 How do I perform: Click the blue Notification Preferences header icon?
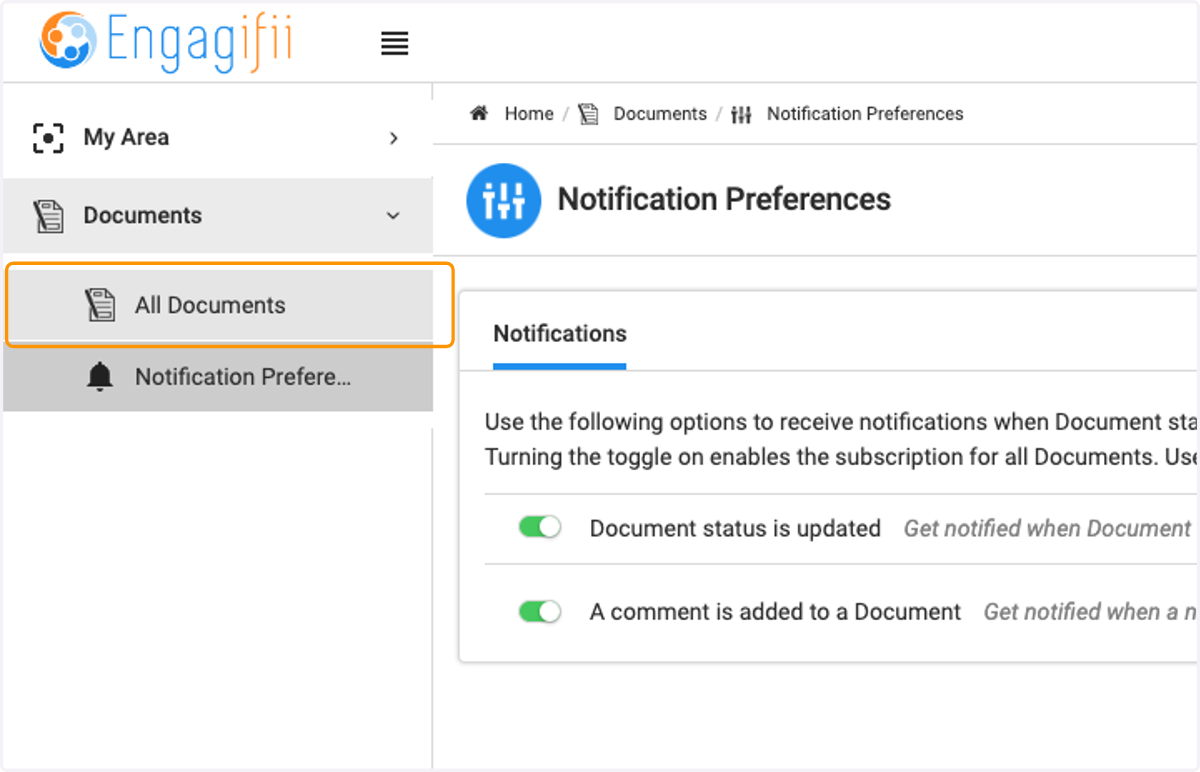(504, 201)
